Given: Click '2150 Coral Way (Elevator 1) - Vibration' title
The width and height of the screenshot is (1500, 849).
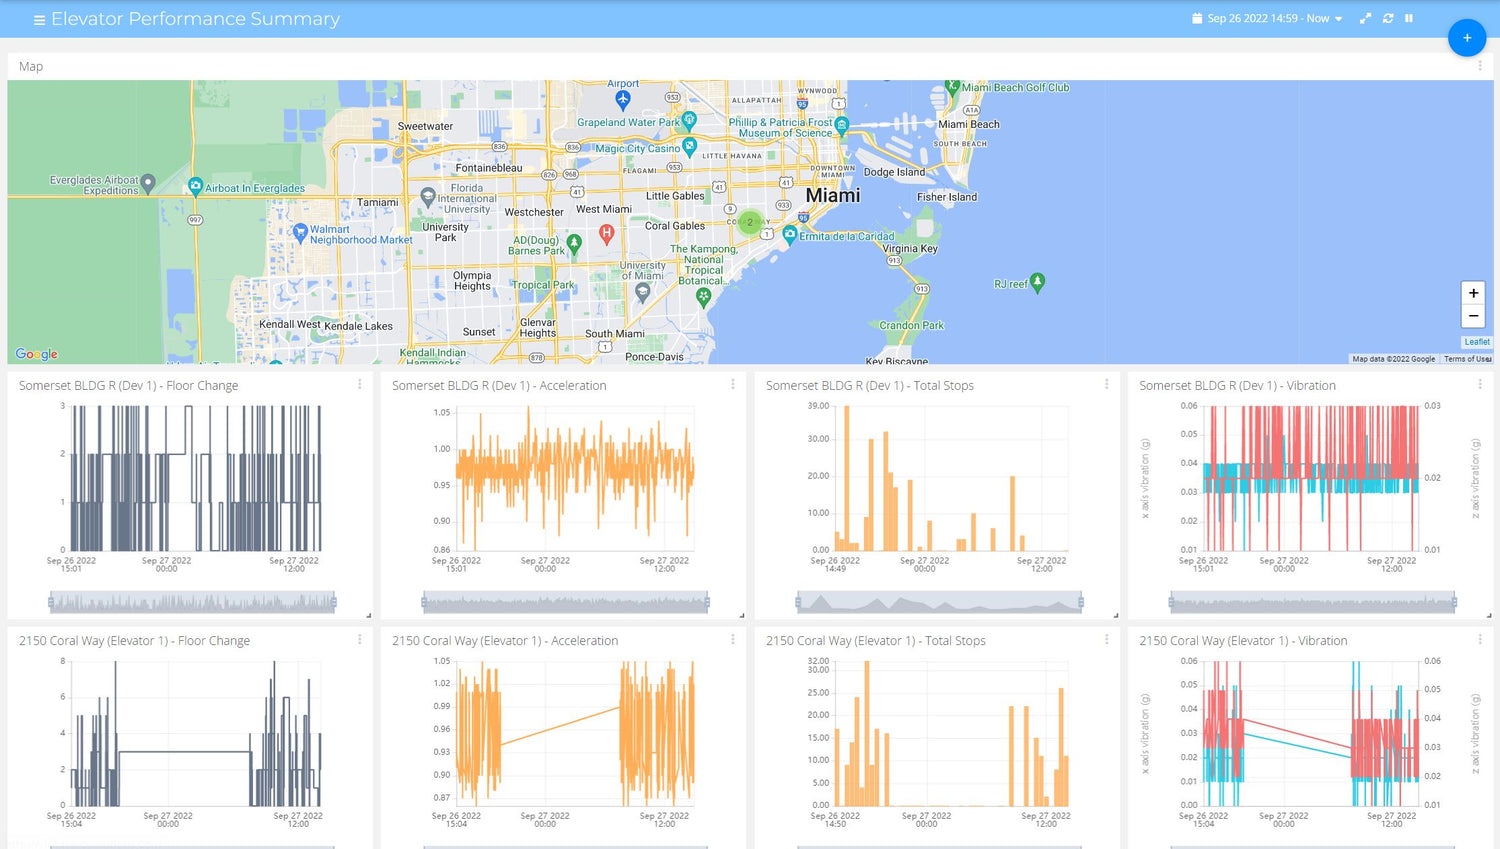Looking at the screenshot, I should tap(1243, 640).
